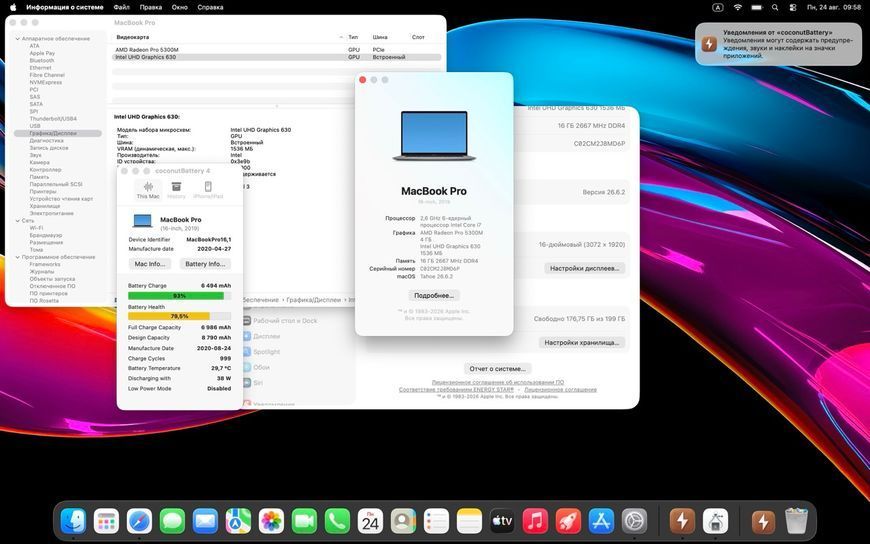Open the Trash in the Dock
Viewport: 870px width, 544px height.
(x=797, y=521)
